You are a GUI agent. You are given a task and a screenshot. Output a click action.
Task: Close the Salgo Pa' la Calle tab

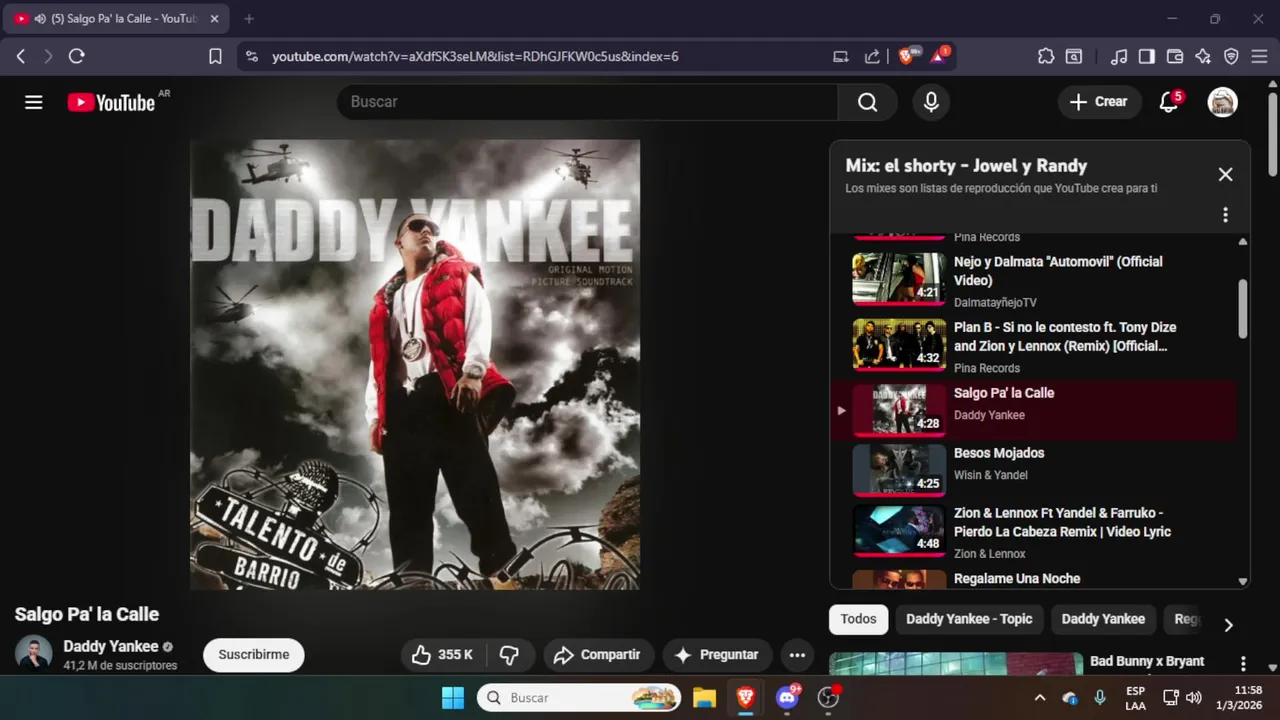[x=214, y=19]
